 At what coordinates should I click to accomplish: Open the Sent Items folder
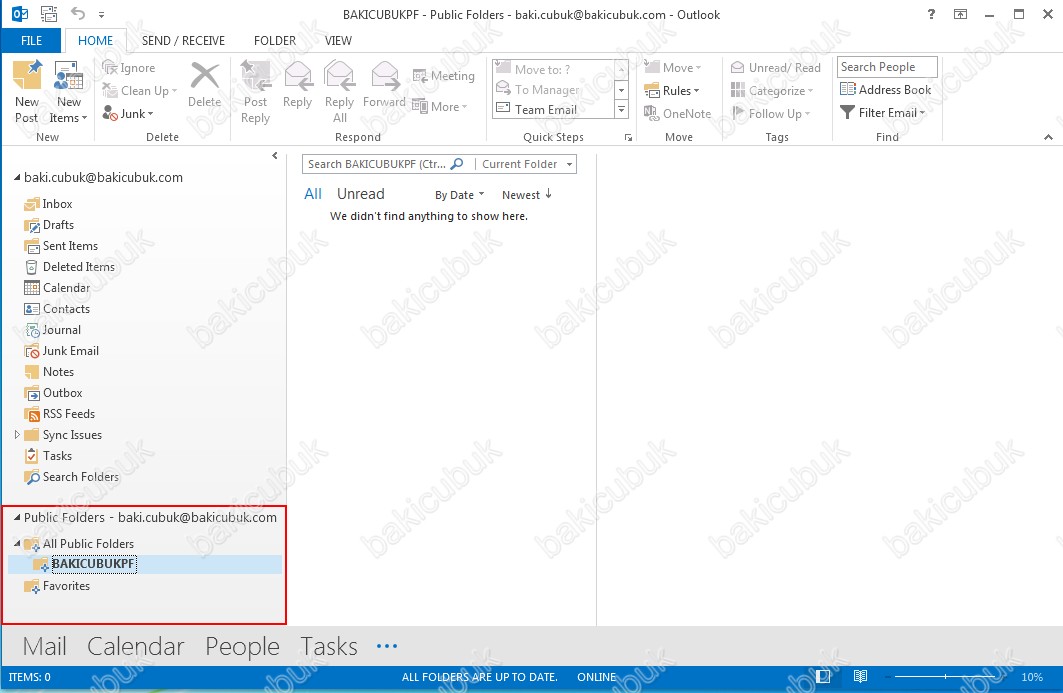coord(61,245)
